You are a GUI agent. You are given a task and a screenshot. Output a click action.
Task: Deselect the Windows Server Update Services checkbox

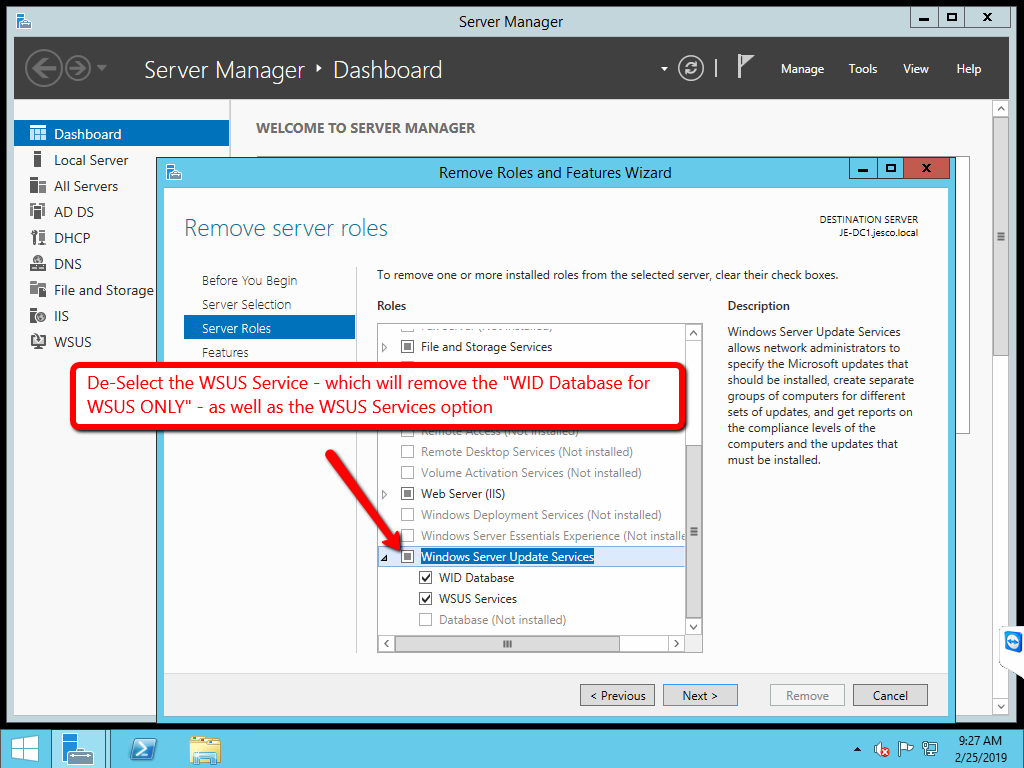tap(407, 556)
